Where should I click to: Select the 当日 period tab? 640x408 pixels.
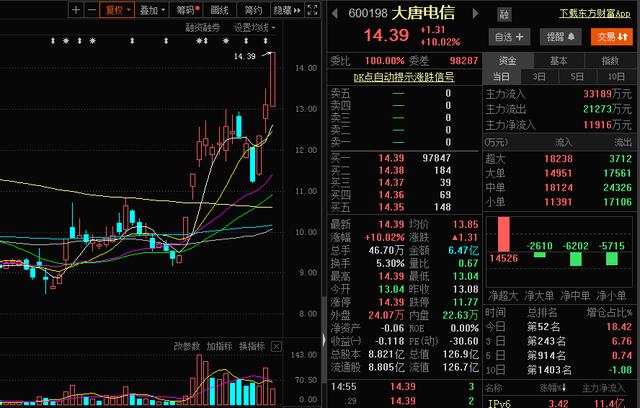[501, 77]
